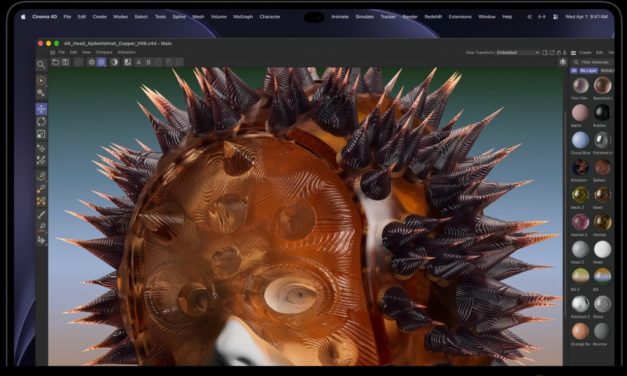
Task: Click the B compare icon in viewer toolbar
Action: (149, 62)
